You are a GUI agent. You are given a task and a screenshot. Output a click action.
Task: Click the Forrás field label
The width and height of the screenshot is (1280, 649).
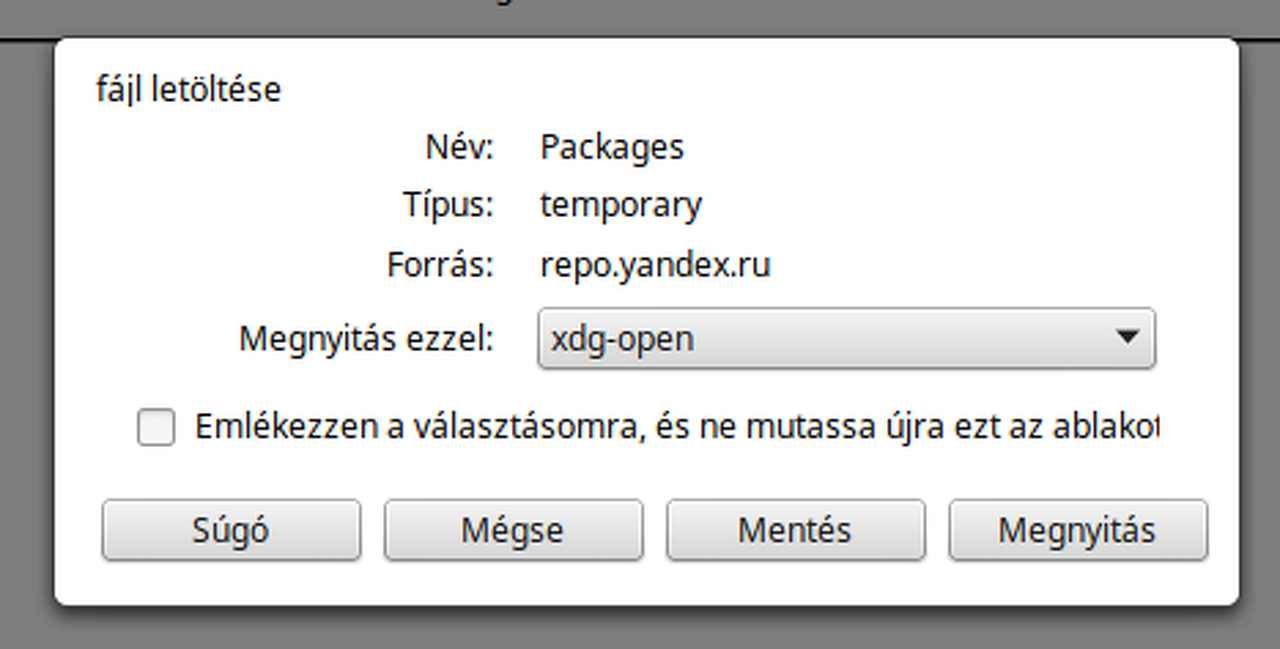(x=440, y=266)
